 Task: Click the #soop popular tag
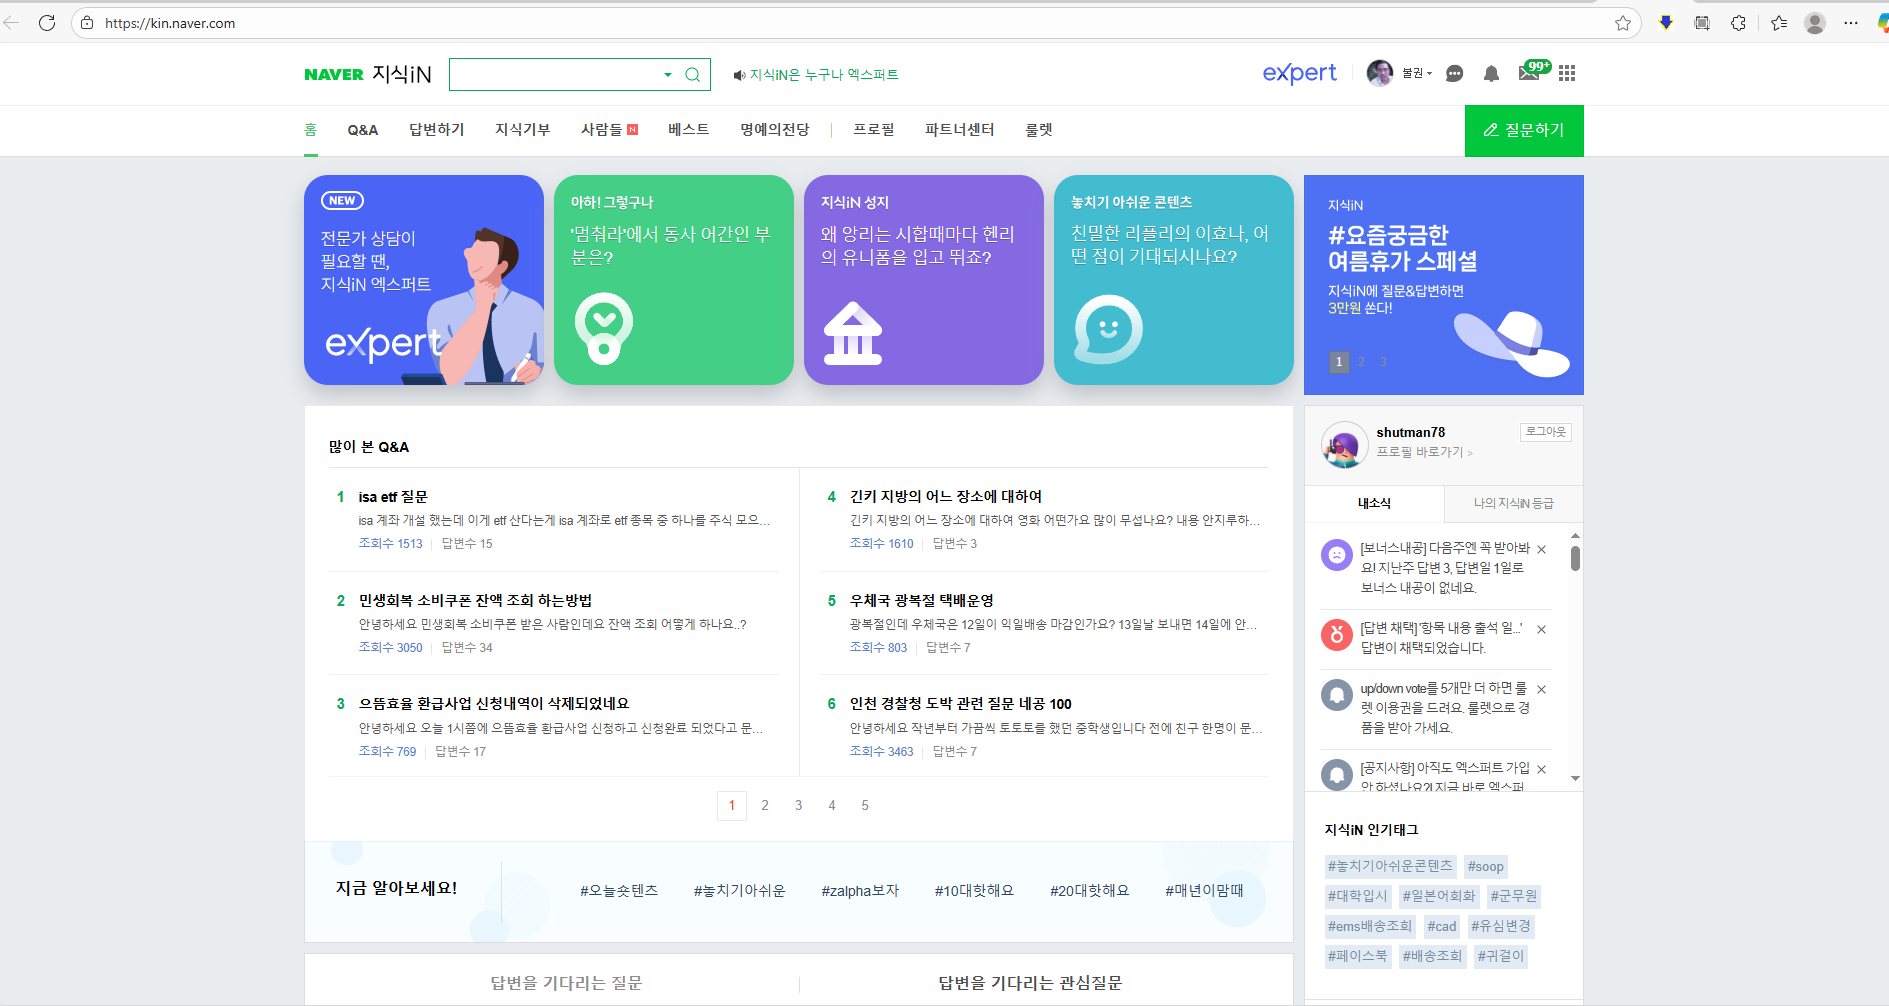pyautogui.click(x=1486, y=866)
